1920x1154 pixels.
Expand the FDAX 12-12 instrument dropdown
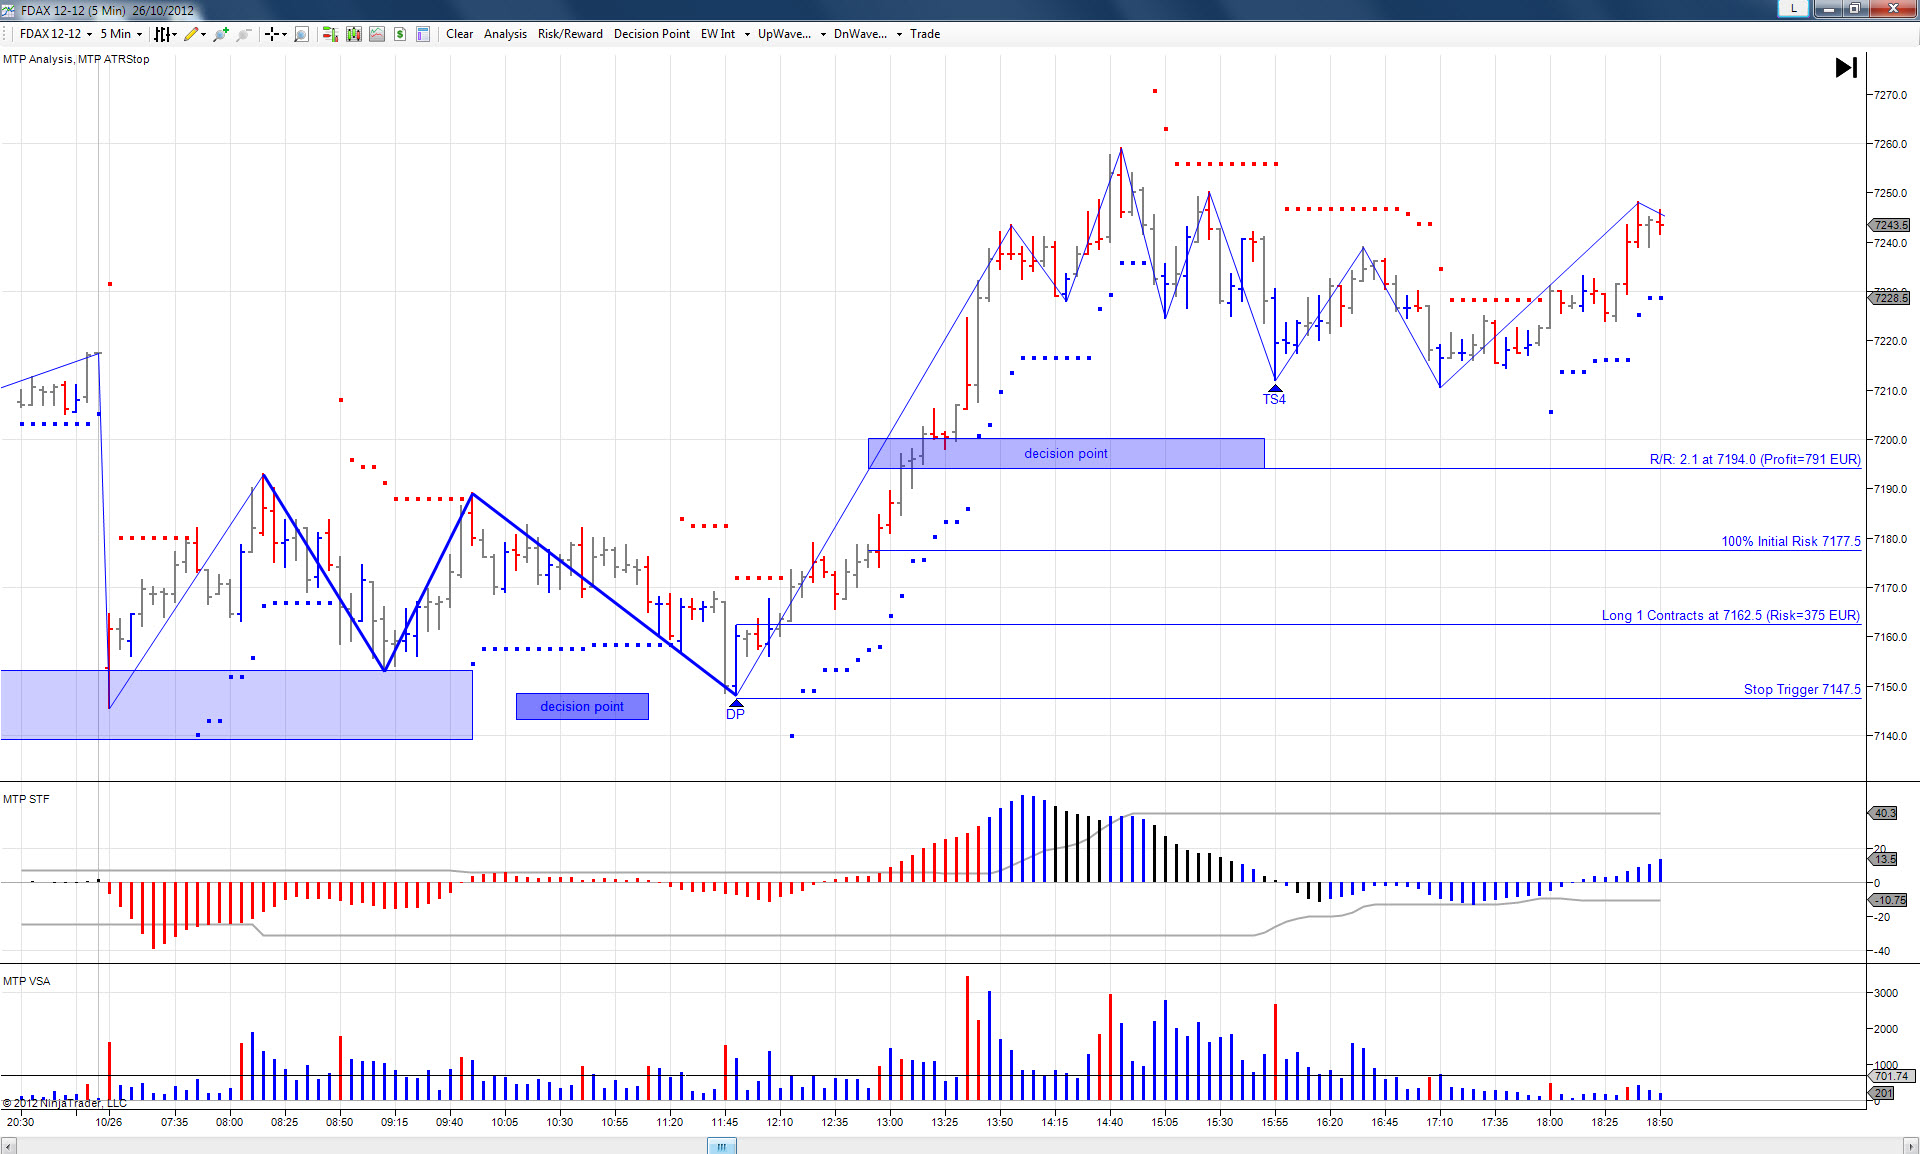click(89, 34)
